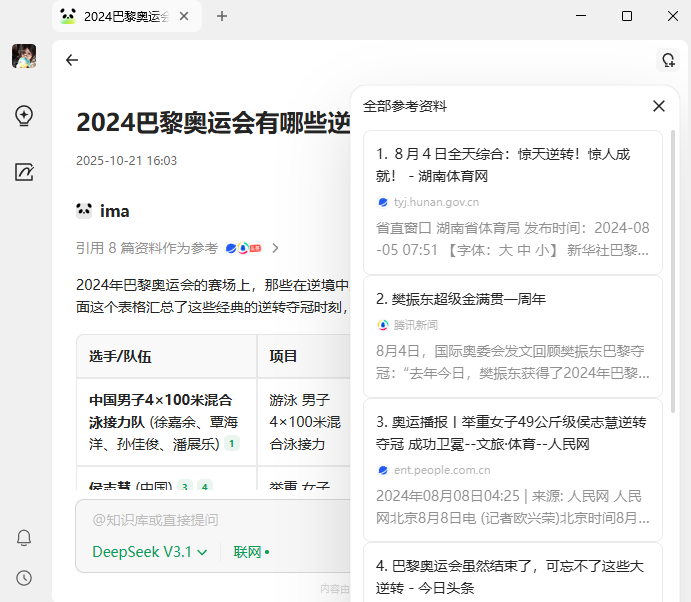The image size is (691, 602).
Task: Toggle the 联网 web search option
Action: point(251,551)
